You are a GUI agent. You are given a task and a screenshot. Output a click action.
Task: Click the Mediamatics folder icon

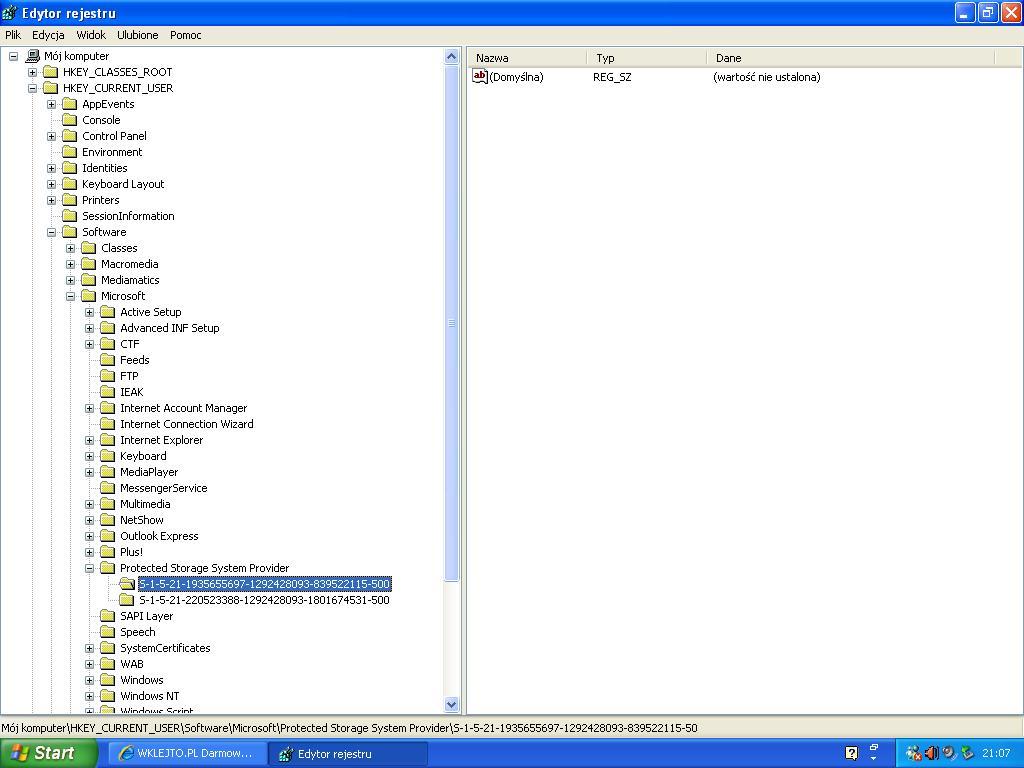coord(88,280)
